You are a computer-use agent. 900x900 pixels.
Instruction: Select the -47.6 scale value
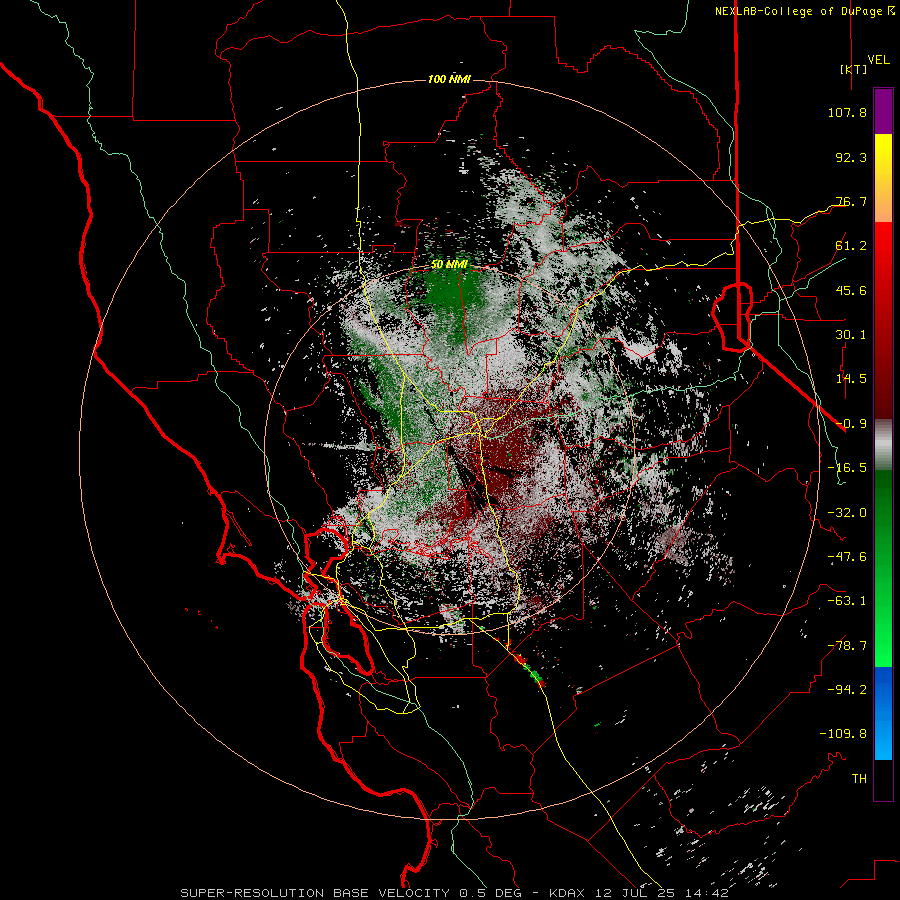pyautogui.click(x=847, y=557)
